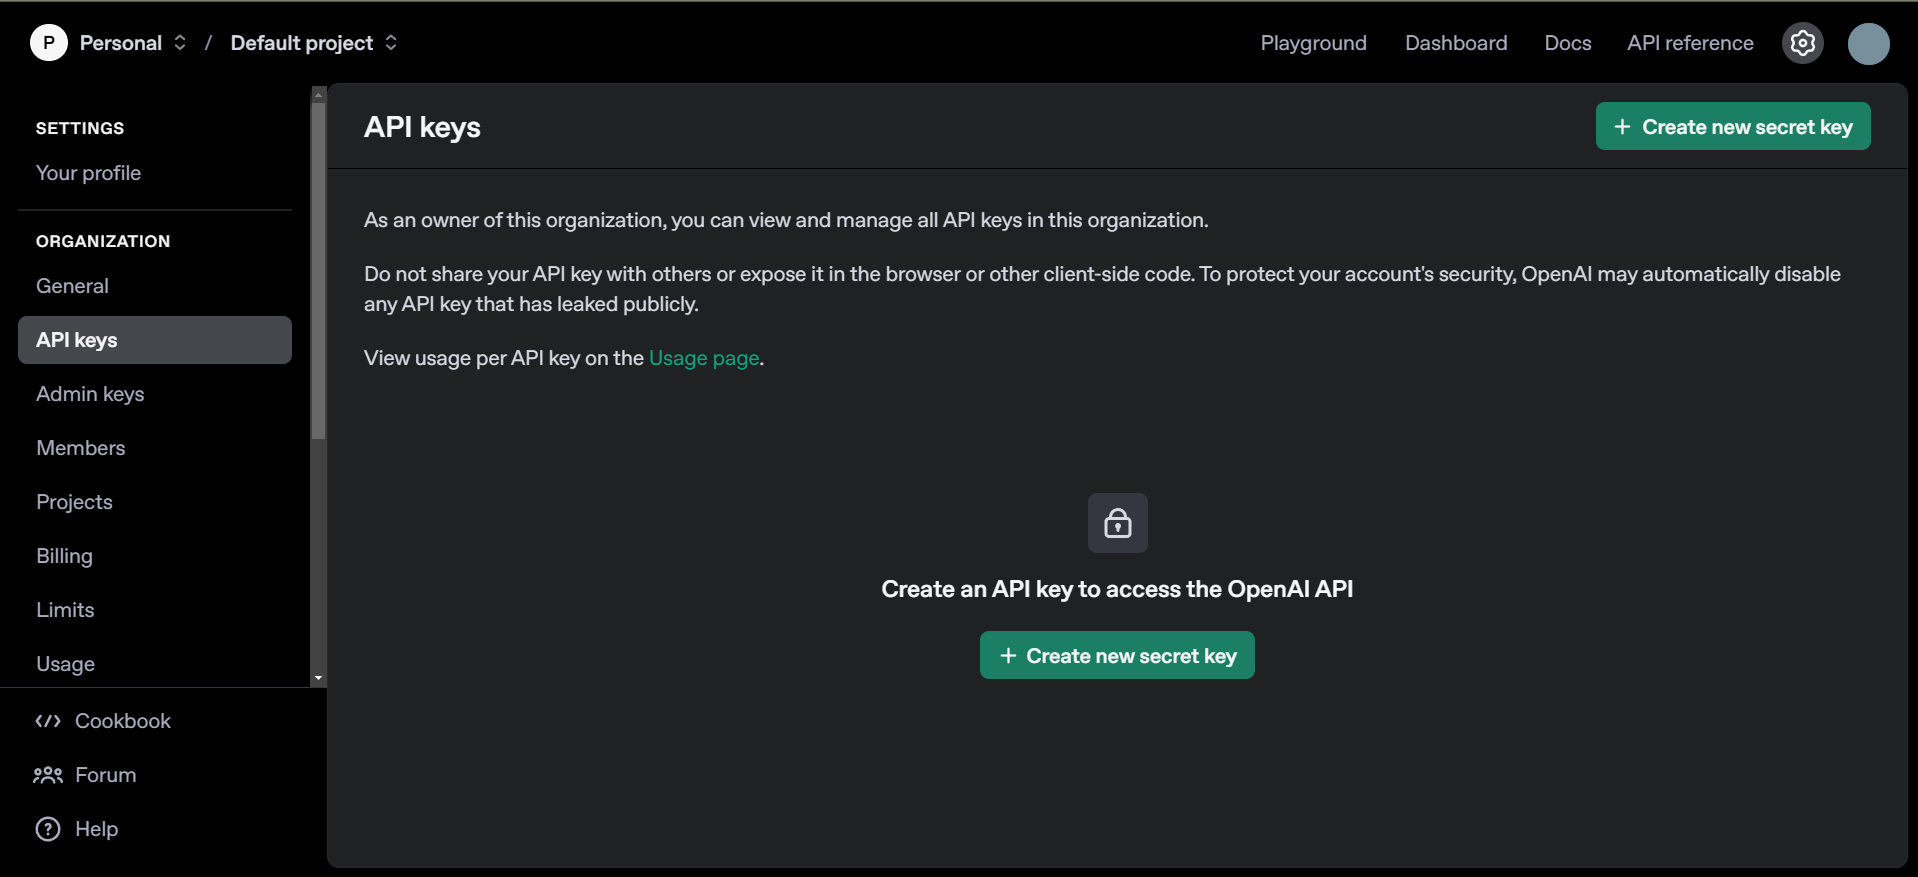Image resolution: width=1918 pixels, height=877 pixels.
Task: Open Projects in the sidebar
Action: pyautogui.click(x=155, y=502)
